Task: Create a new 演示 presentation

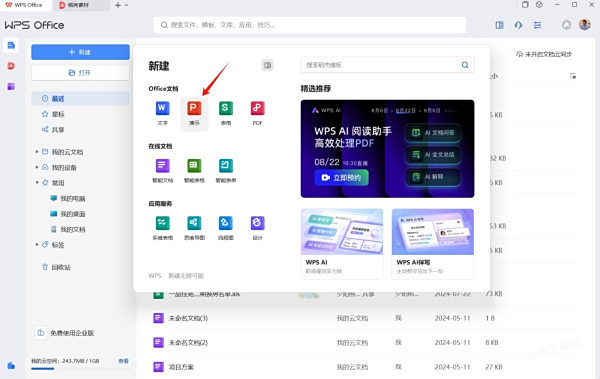Action: tap(194, 113)
